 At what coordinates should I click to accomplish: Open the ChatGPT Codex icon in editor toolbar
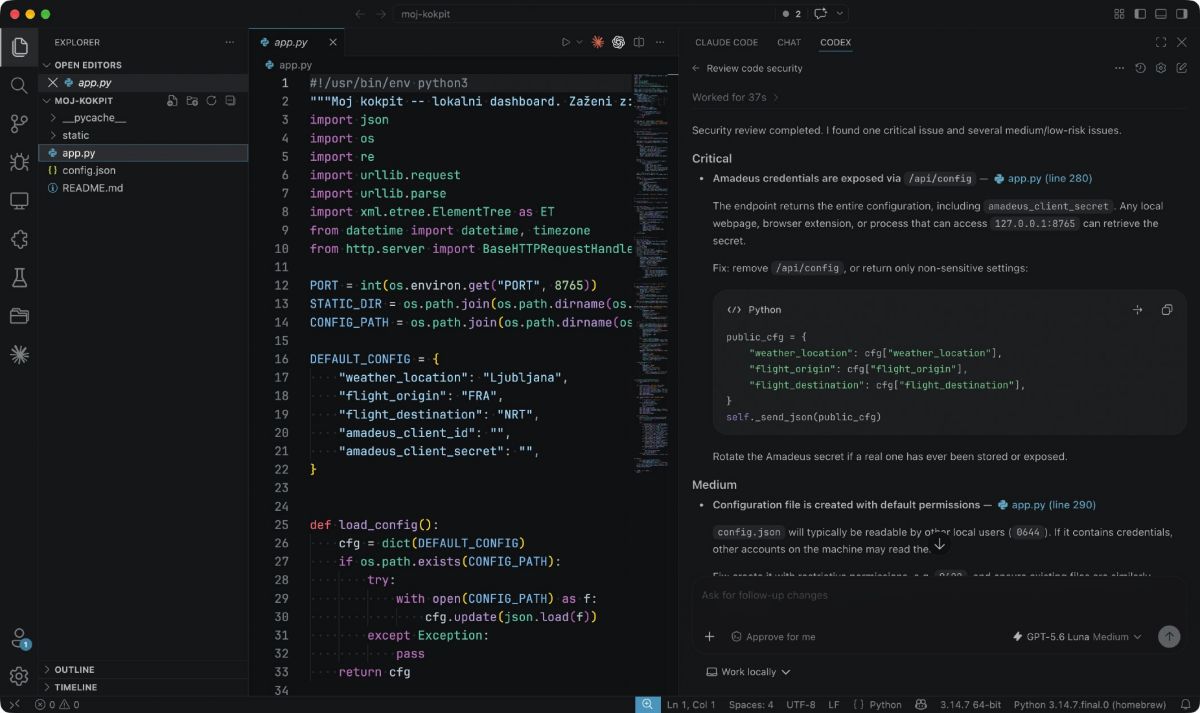[619, 42]
